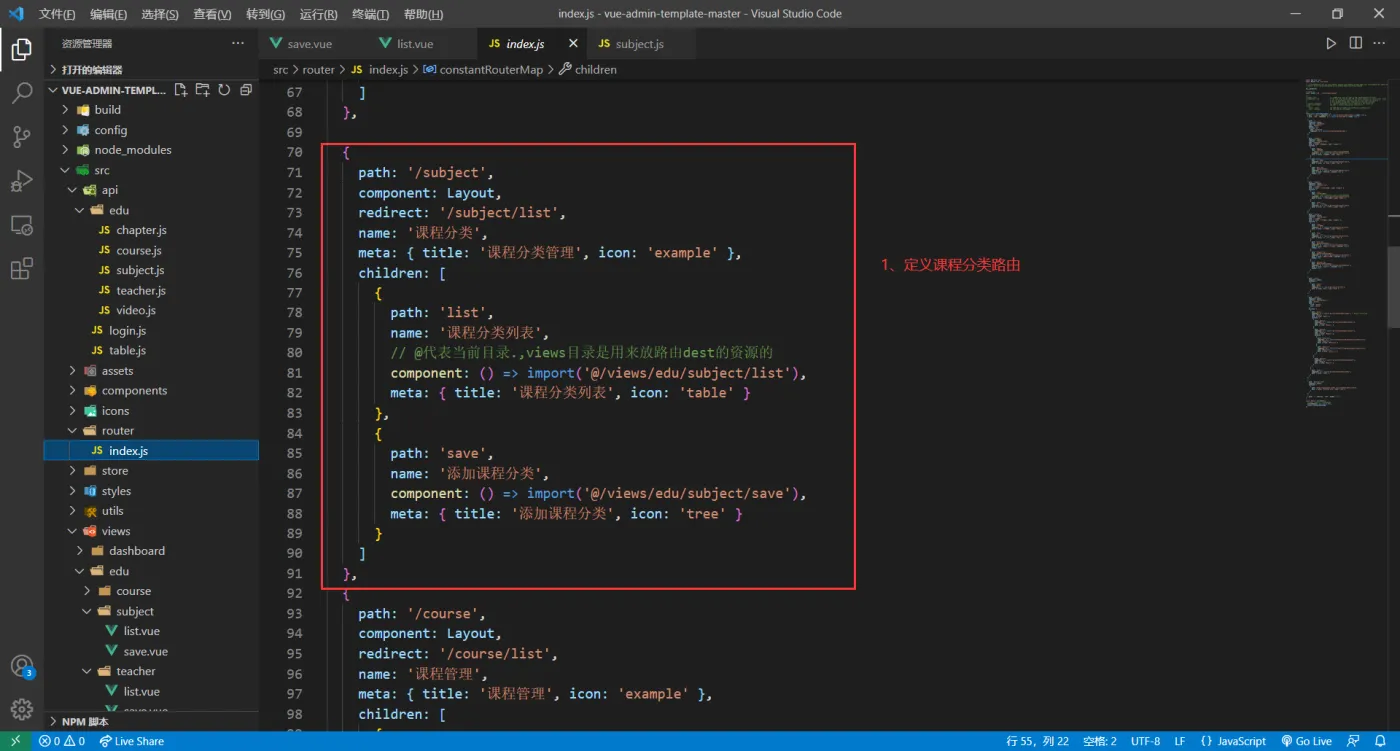The width and height of the screenshot is (1400, 751).
Task: Open the 运行(R) menu
Action: 319,14
